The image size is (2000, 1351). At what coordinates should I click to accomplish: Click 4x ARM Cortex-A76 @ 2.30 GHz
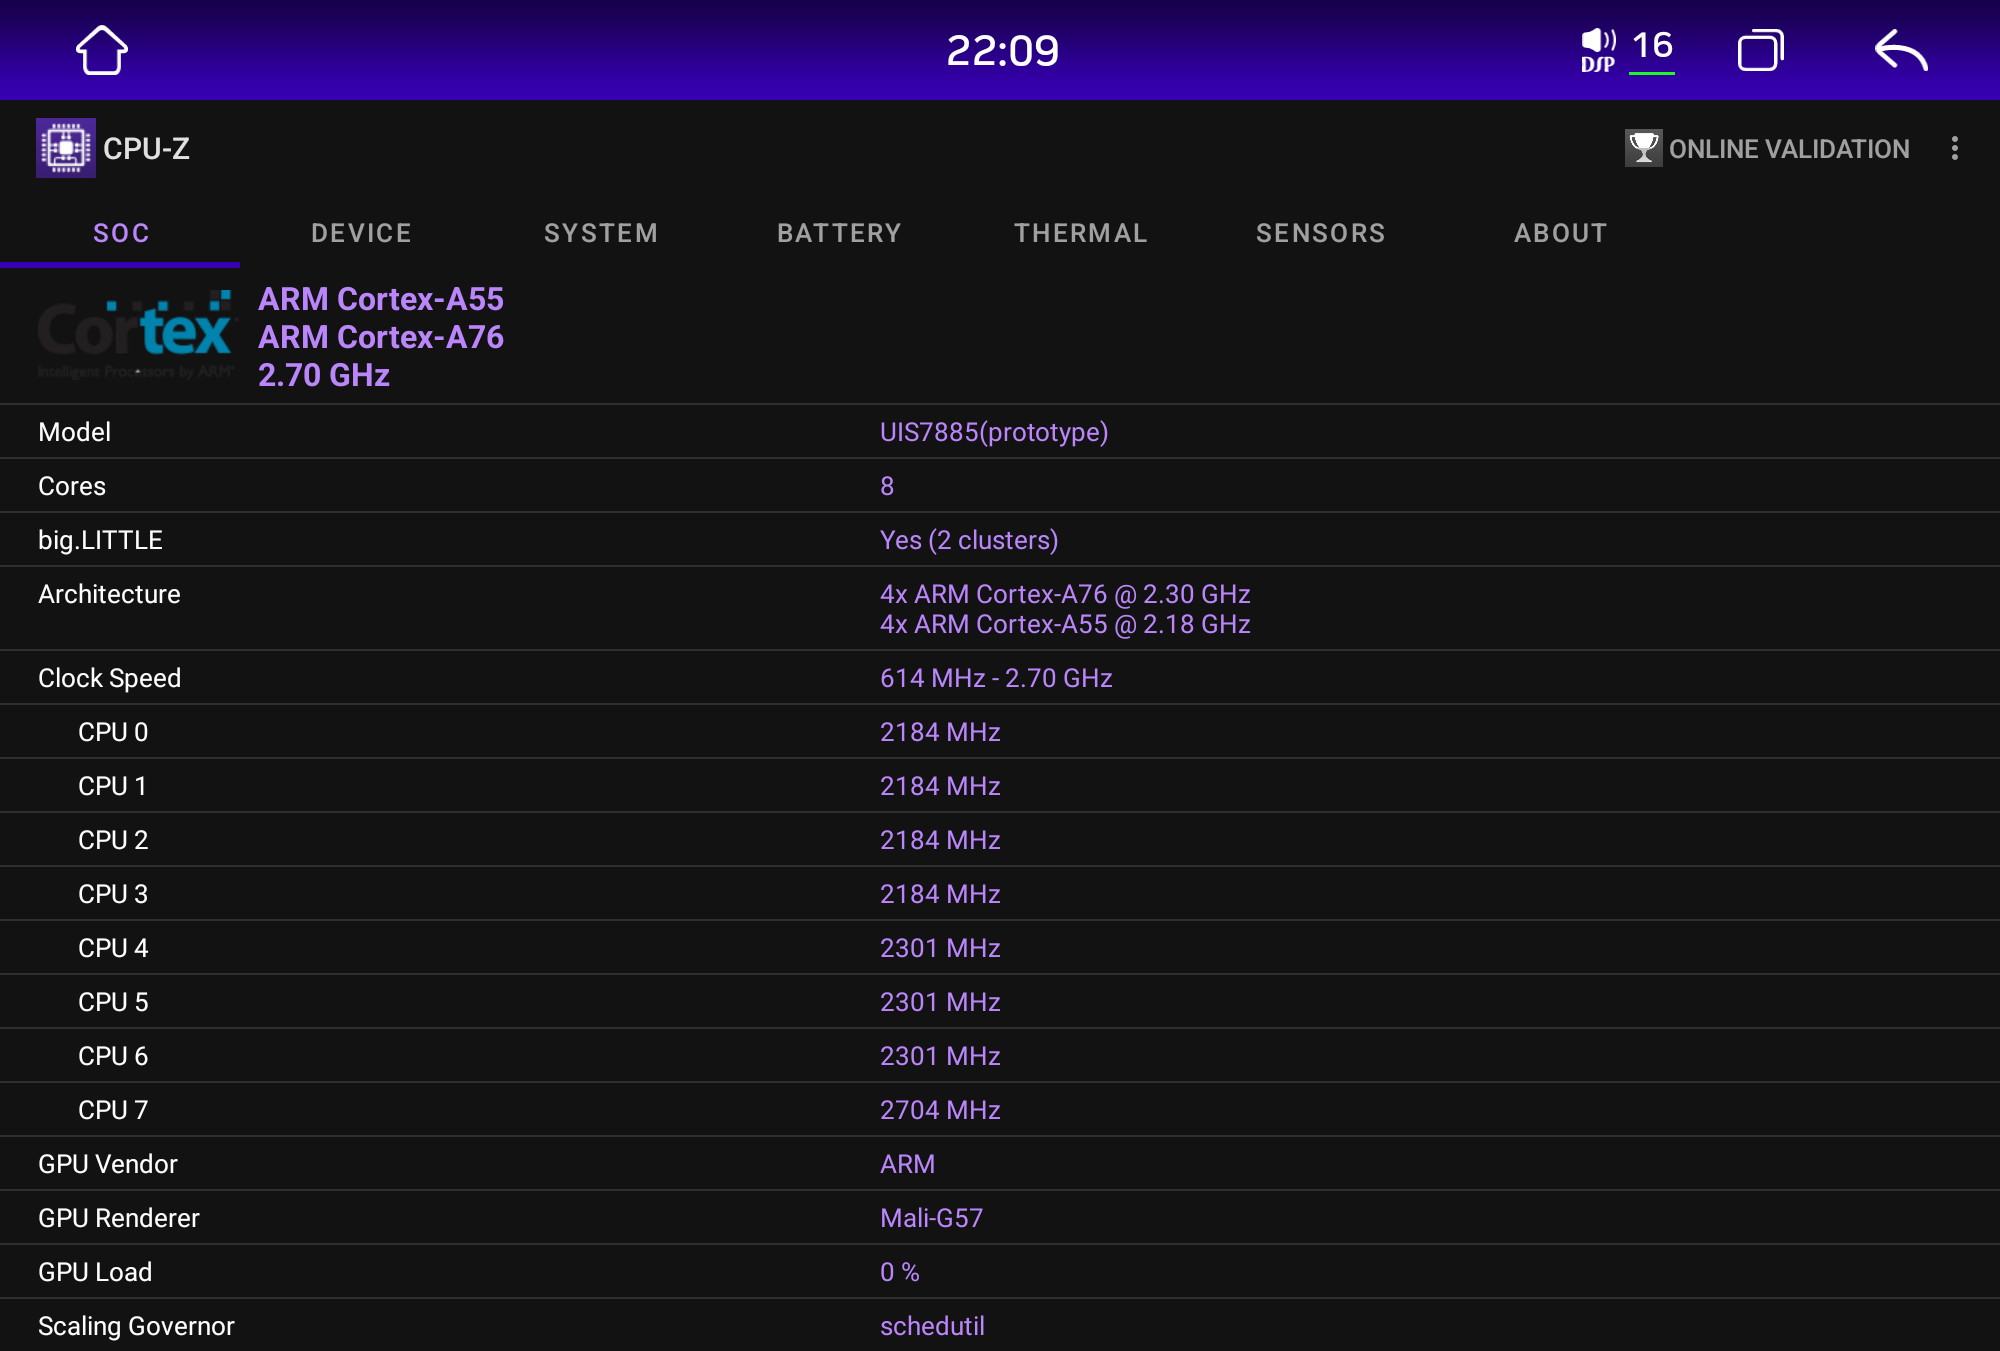point(1065,594)
